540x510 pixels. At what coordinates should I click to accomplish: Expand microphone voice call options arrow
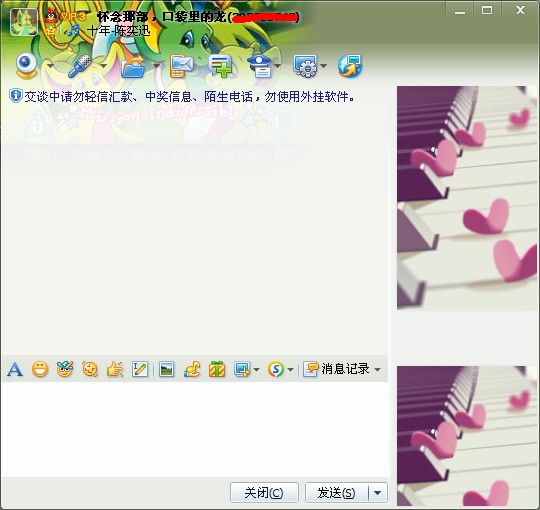pos(103,65)
